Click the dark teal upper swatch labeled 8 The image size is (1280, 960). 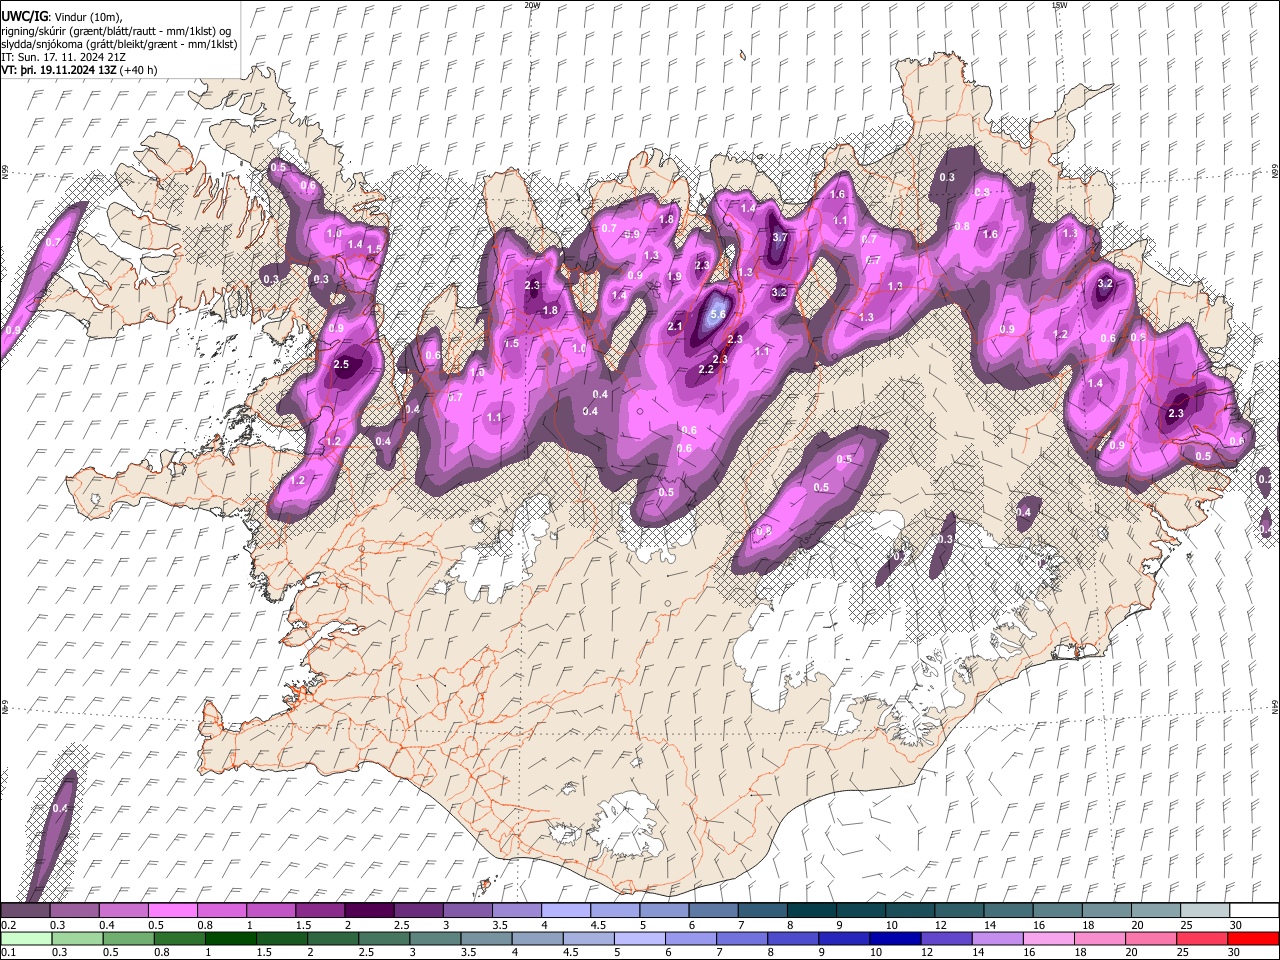point(811,910)
